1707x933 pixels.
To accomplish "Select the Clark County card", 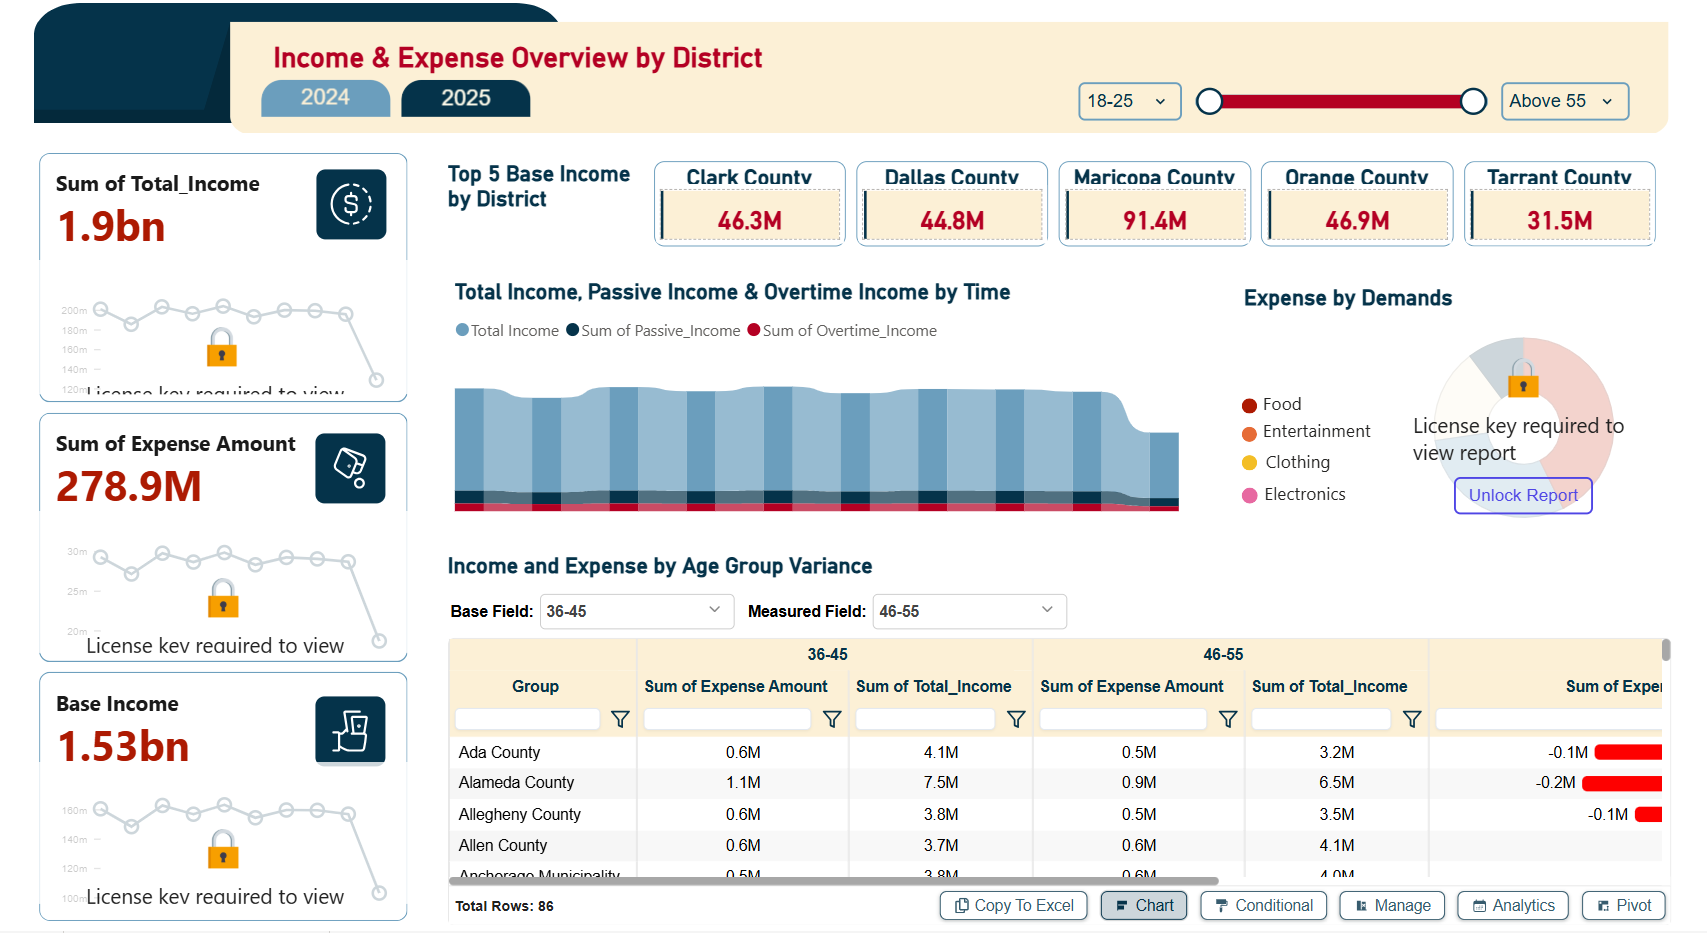I will tap(750, 204).
